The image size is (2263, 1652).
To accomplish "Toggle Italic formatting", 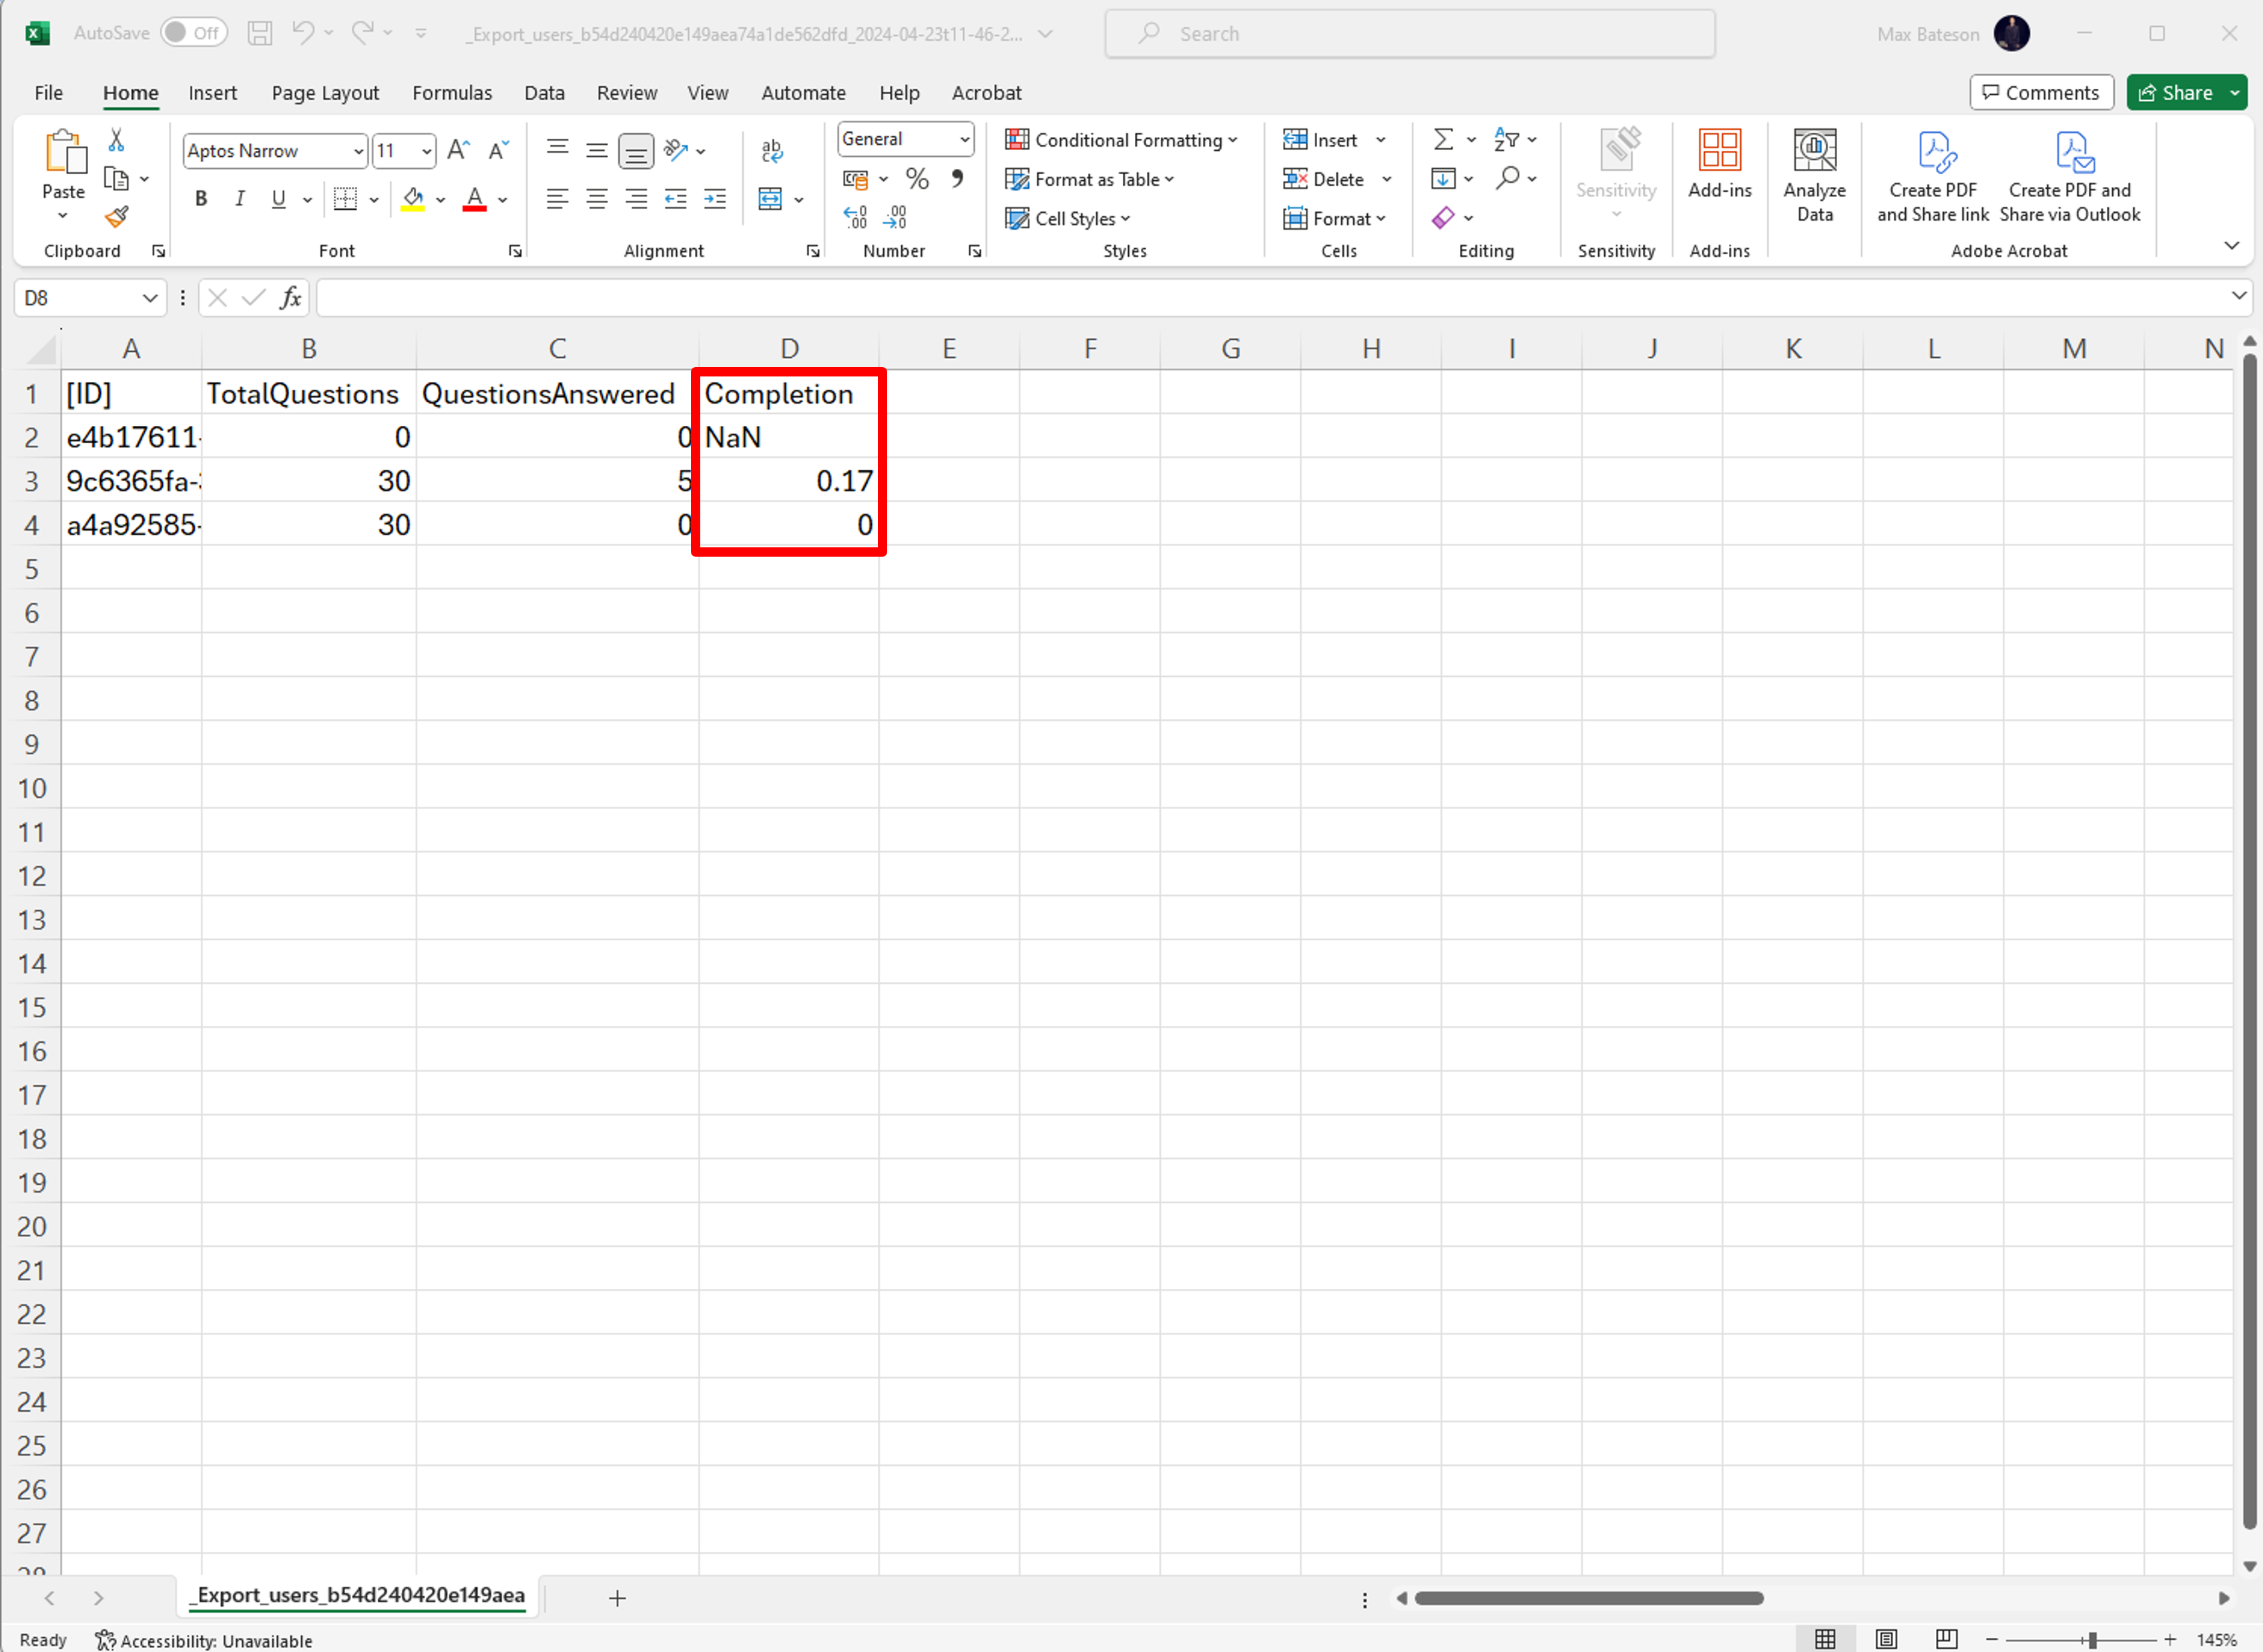I will [240, 199].
